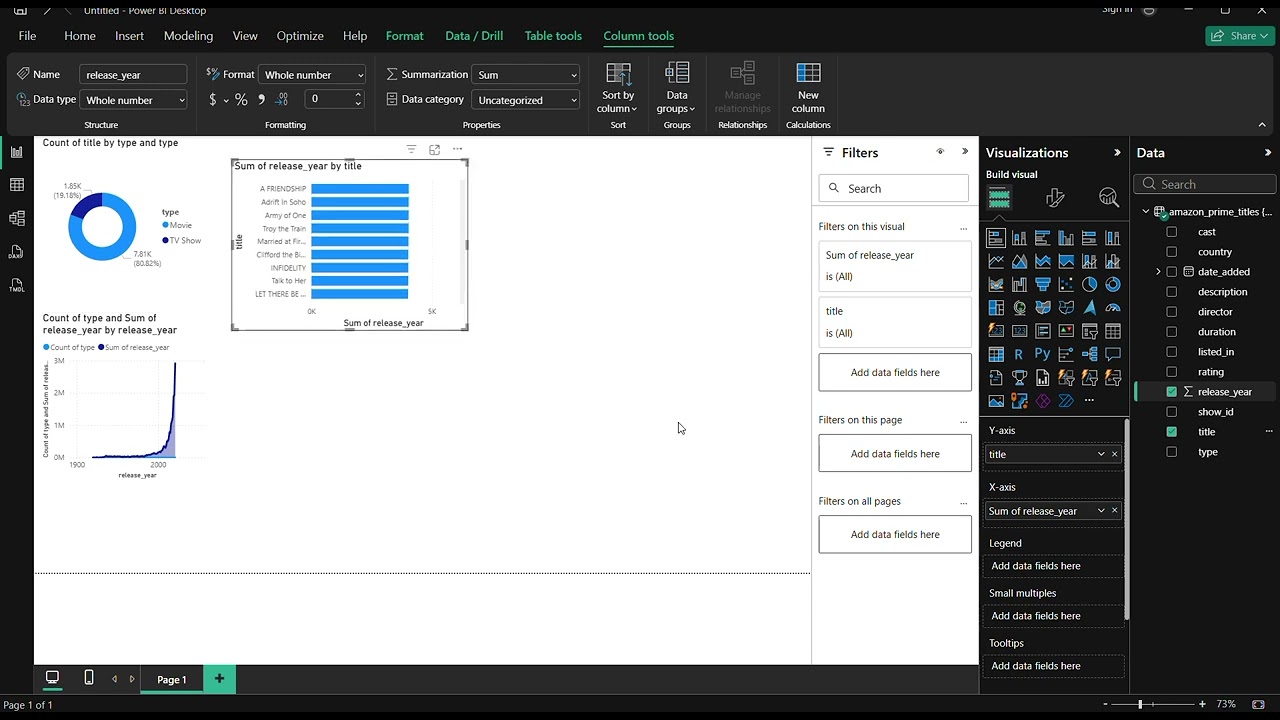Remove Sum of release_year from X-axis
The image size is (1280, 720).
[x=1115, y=511]
